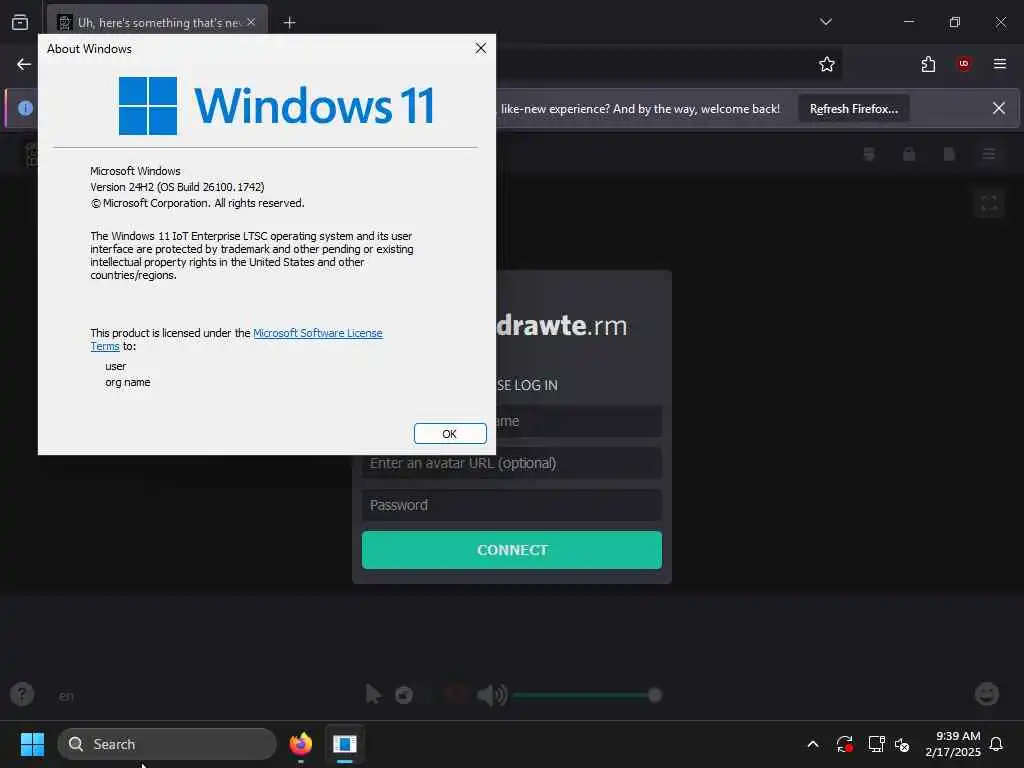Image resolution: width=1024 pixels, height=768 pixels.
Task: Click the muted volume tray icon
Action: [x=902, y=744]
